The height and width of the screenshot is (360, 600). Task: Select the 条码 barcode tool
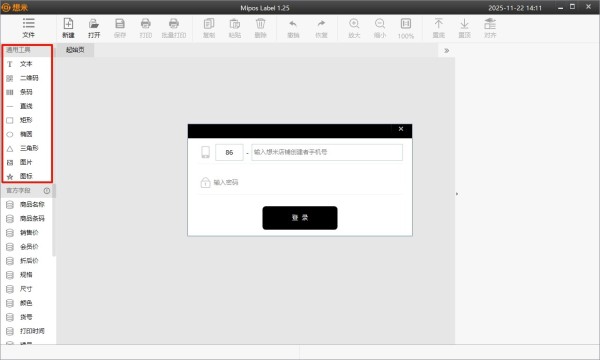click(x=27, y=92)
